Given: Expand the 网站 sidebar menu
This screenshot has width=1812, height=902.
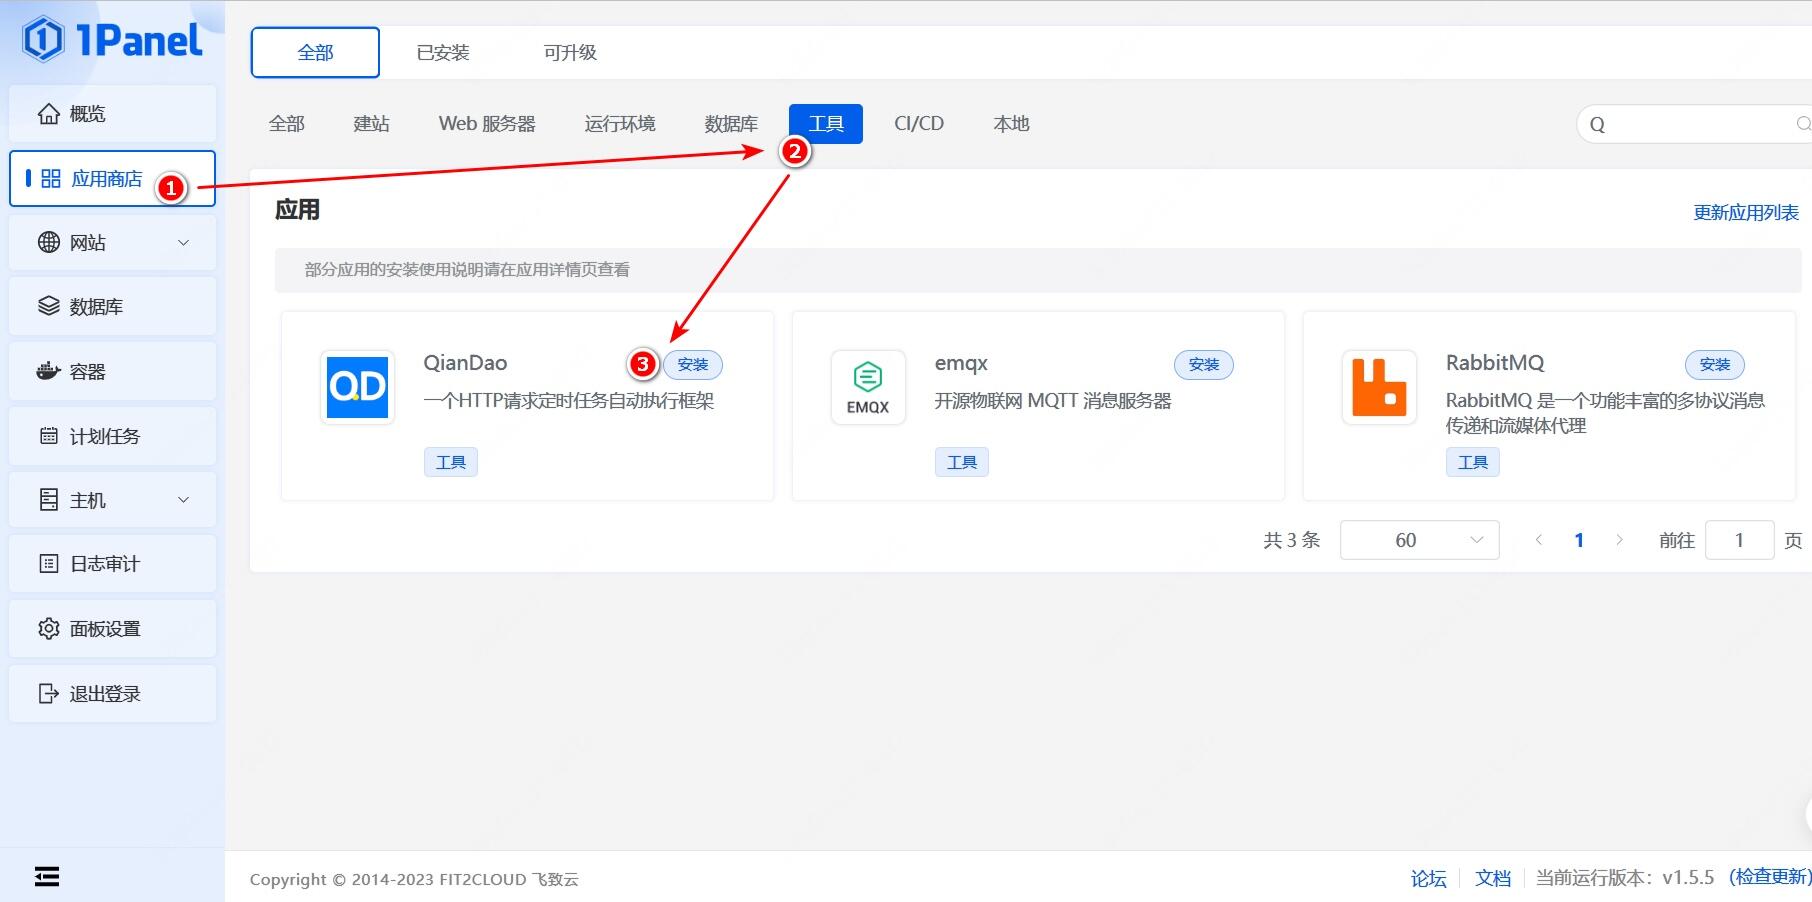Looking at the screenshot, I should 113,243.
